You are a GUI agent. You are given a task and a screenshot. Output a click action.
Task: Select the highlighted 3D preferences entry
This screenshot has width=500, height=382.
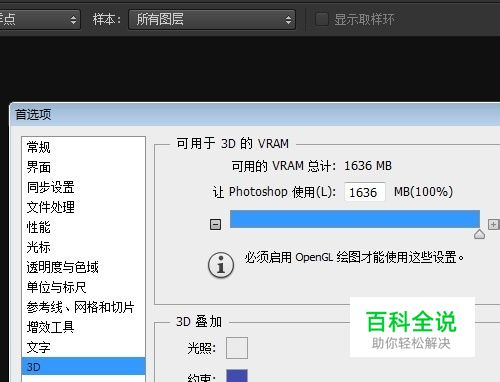(83, 366)
